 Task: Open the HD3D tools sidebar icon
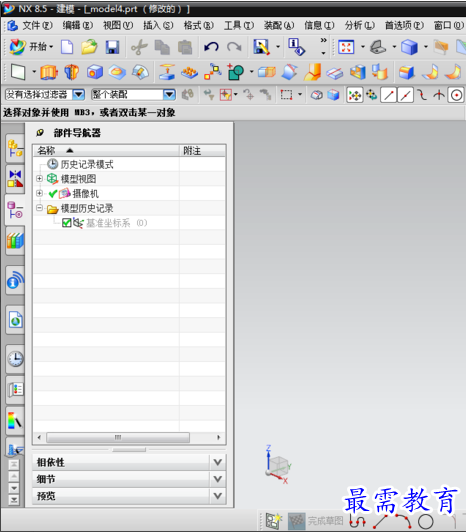click(15, 280)
